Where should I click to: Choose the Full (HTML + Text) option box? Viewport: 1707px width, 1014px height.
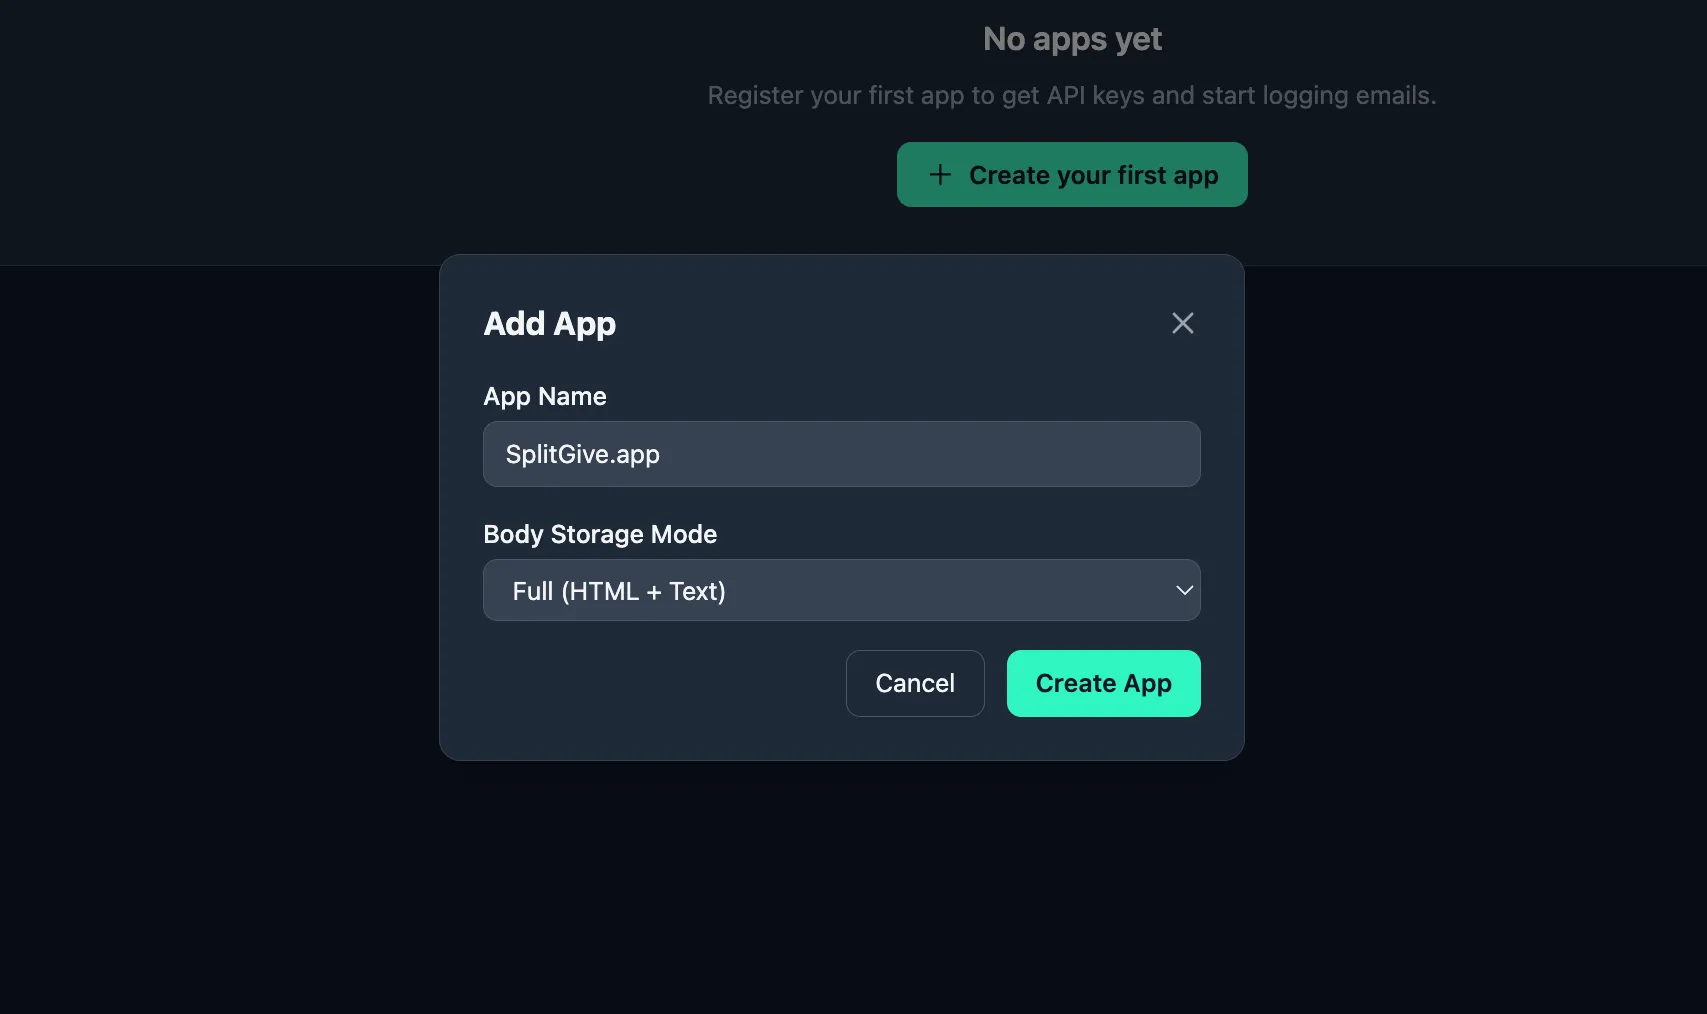coord(841,590)
